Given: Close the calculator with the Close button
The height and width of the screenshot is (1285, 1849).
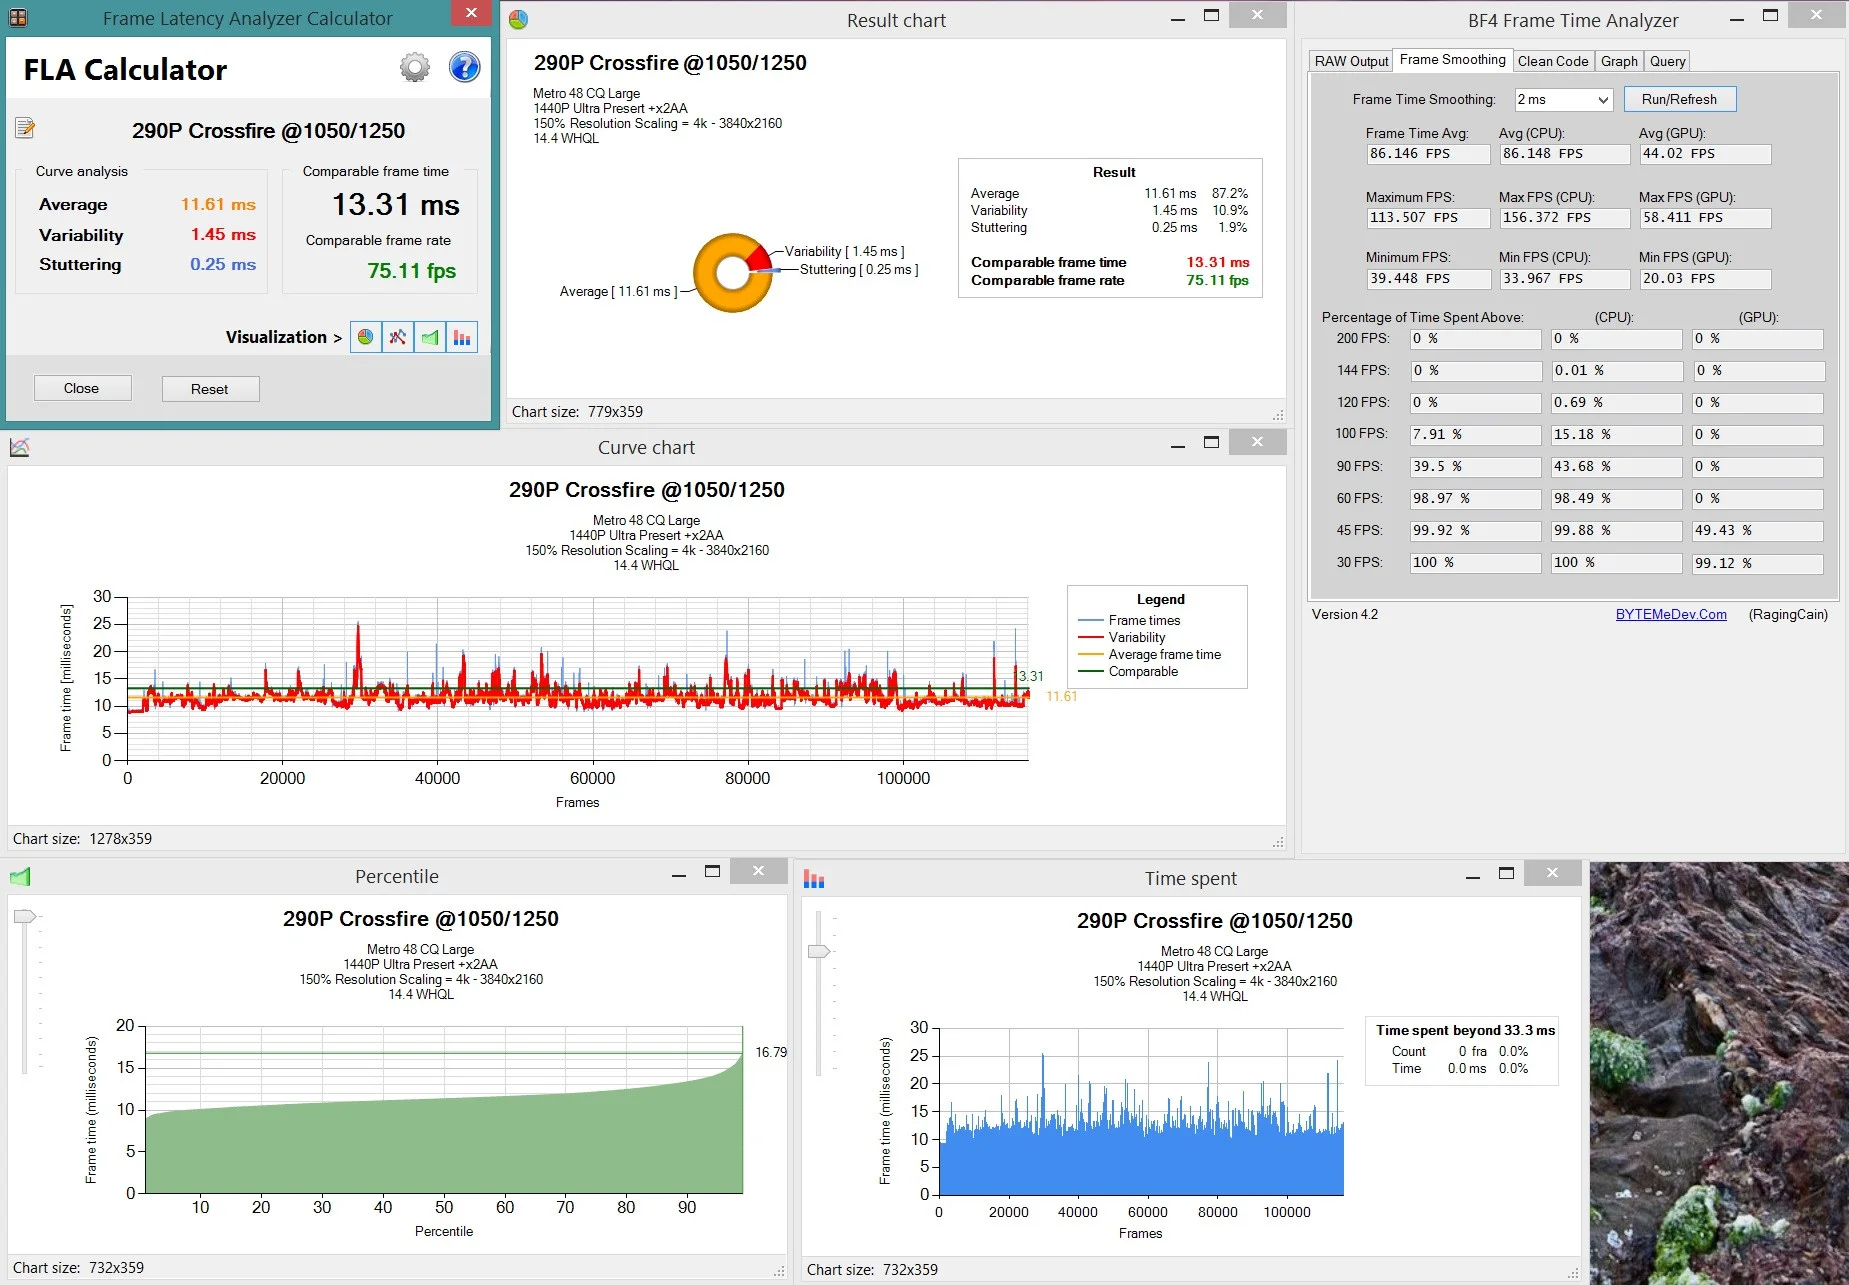Looking at the screenshot, I should [82, 388].
